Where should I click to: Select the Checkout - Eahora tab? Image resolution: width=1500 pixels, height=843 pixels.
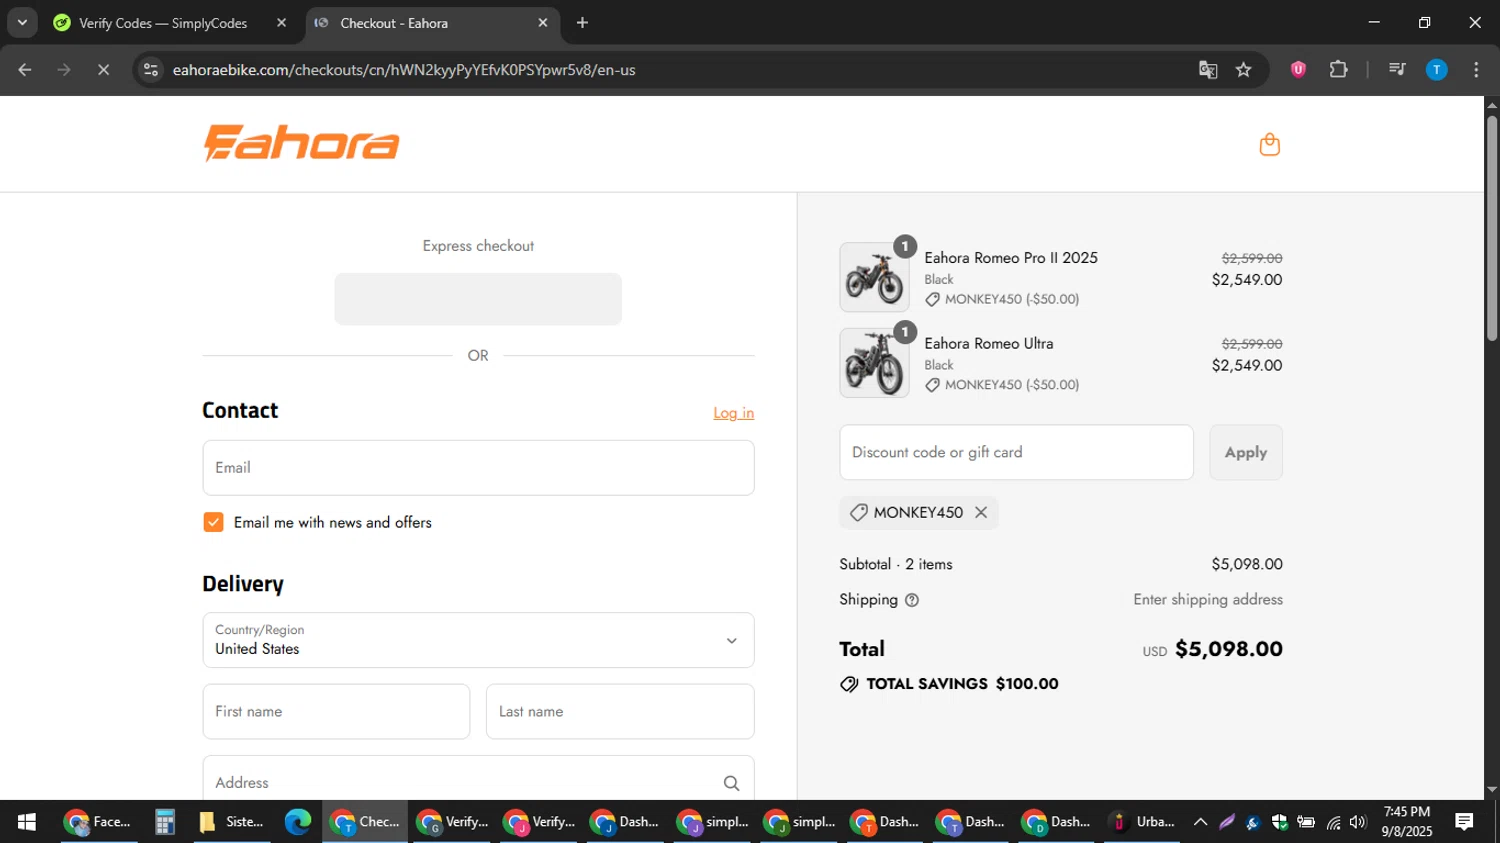pos(394,23)
